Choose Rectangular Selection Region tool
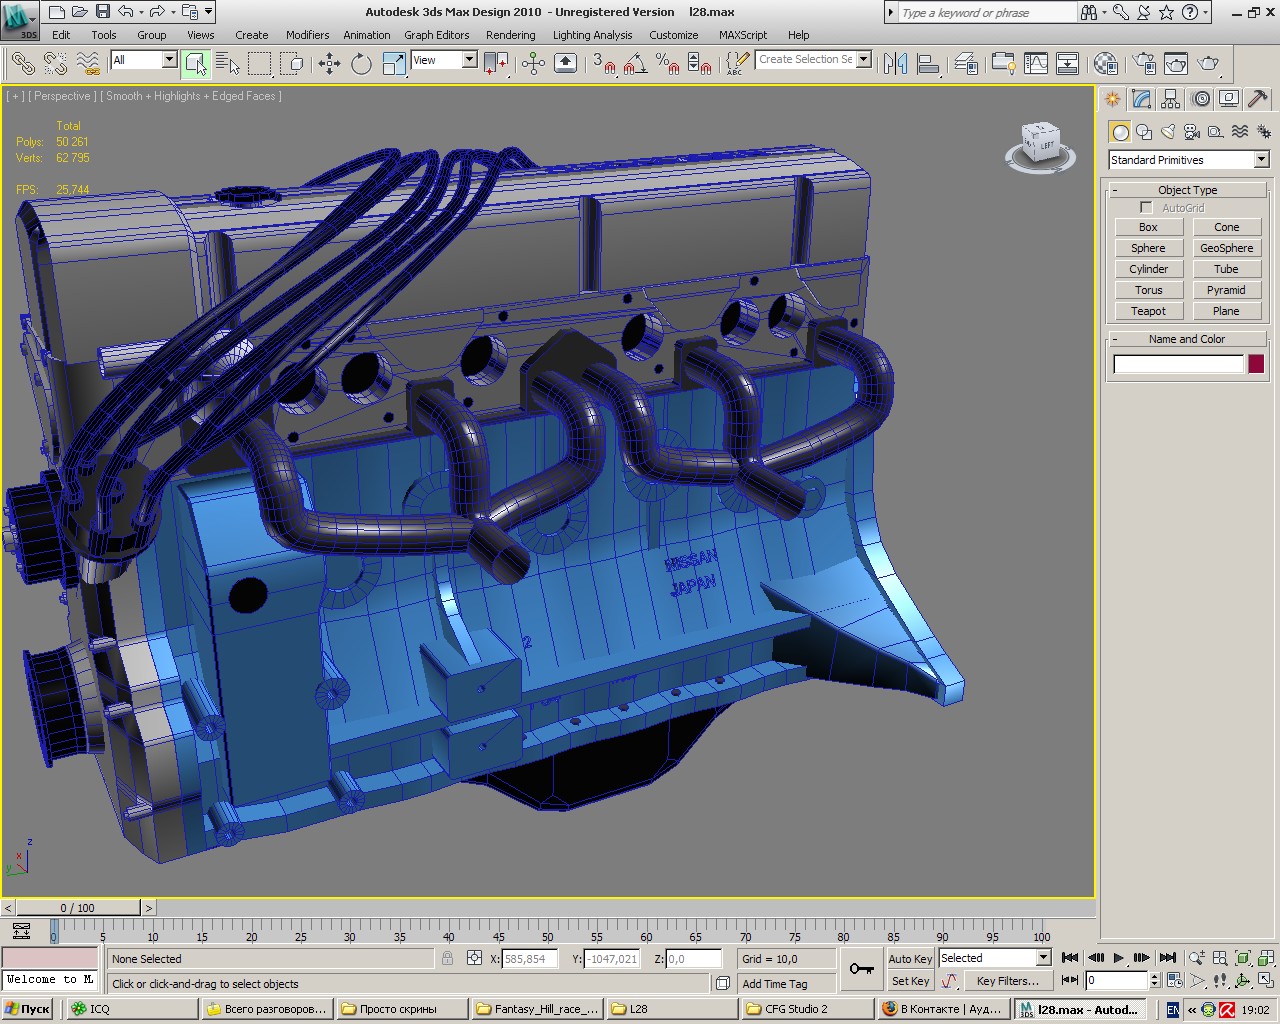Viewport: 1280px width, 1024px height. (x=260, y=63)
